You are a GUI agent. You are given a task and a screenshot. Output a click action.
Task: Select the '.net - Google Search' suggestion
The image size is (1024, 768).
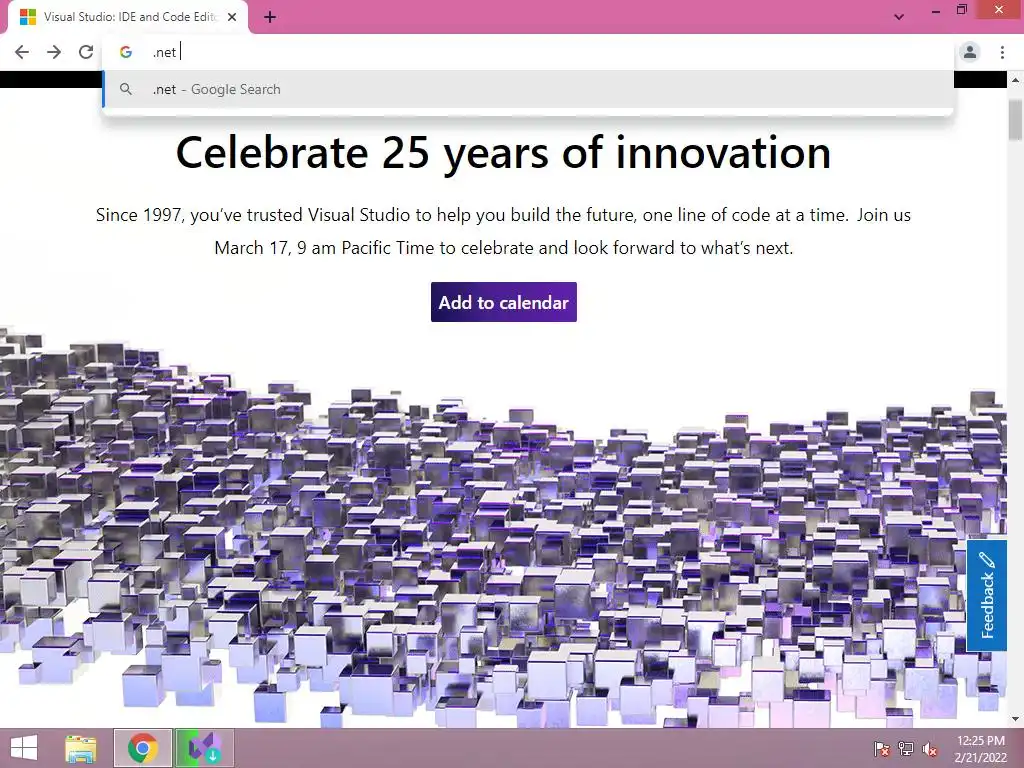[x=528, y=89]
